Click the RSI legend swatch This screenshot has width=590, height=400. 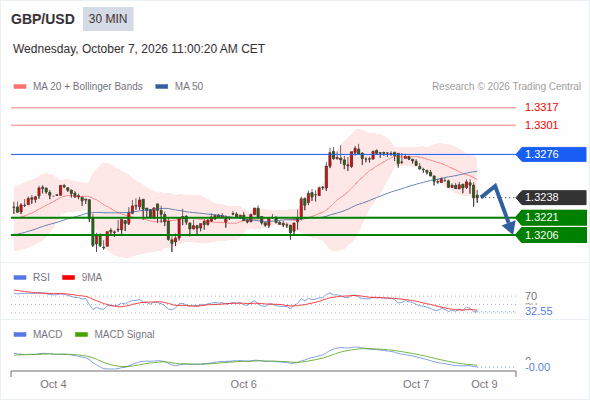coord(20,278)
